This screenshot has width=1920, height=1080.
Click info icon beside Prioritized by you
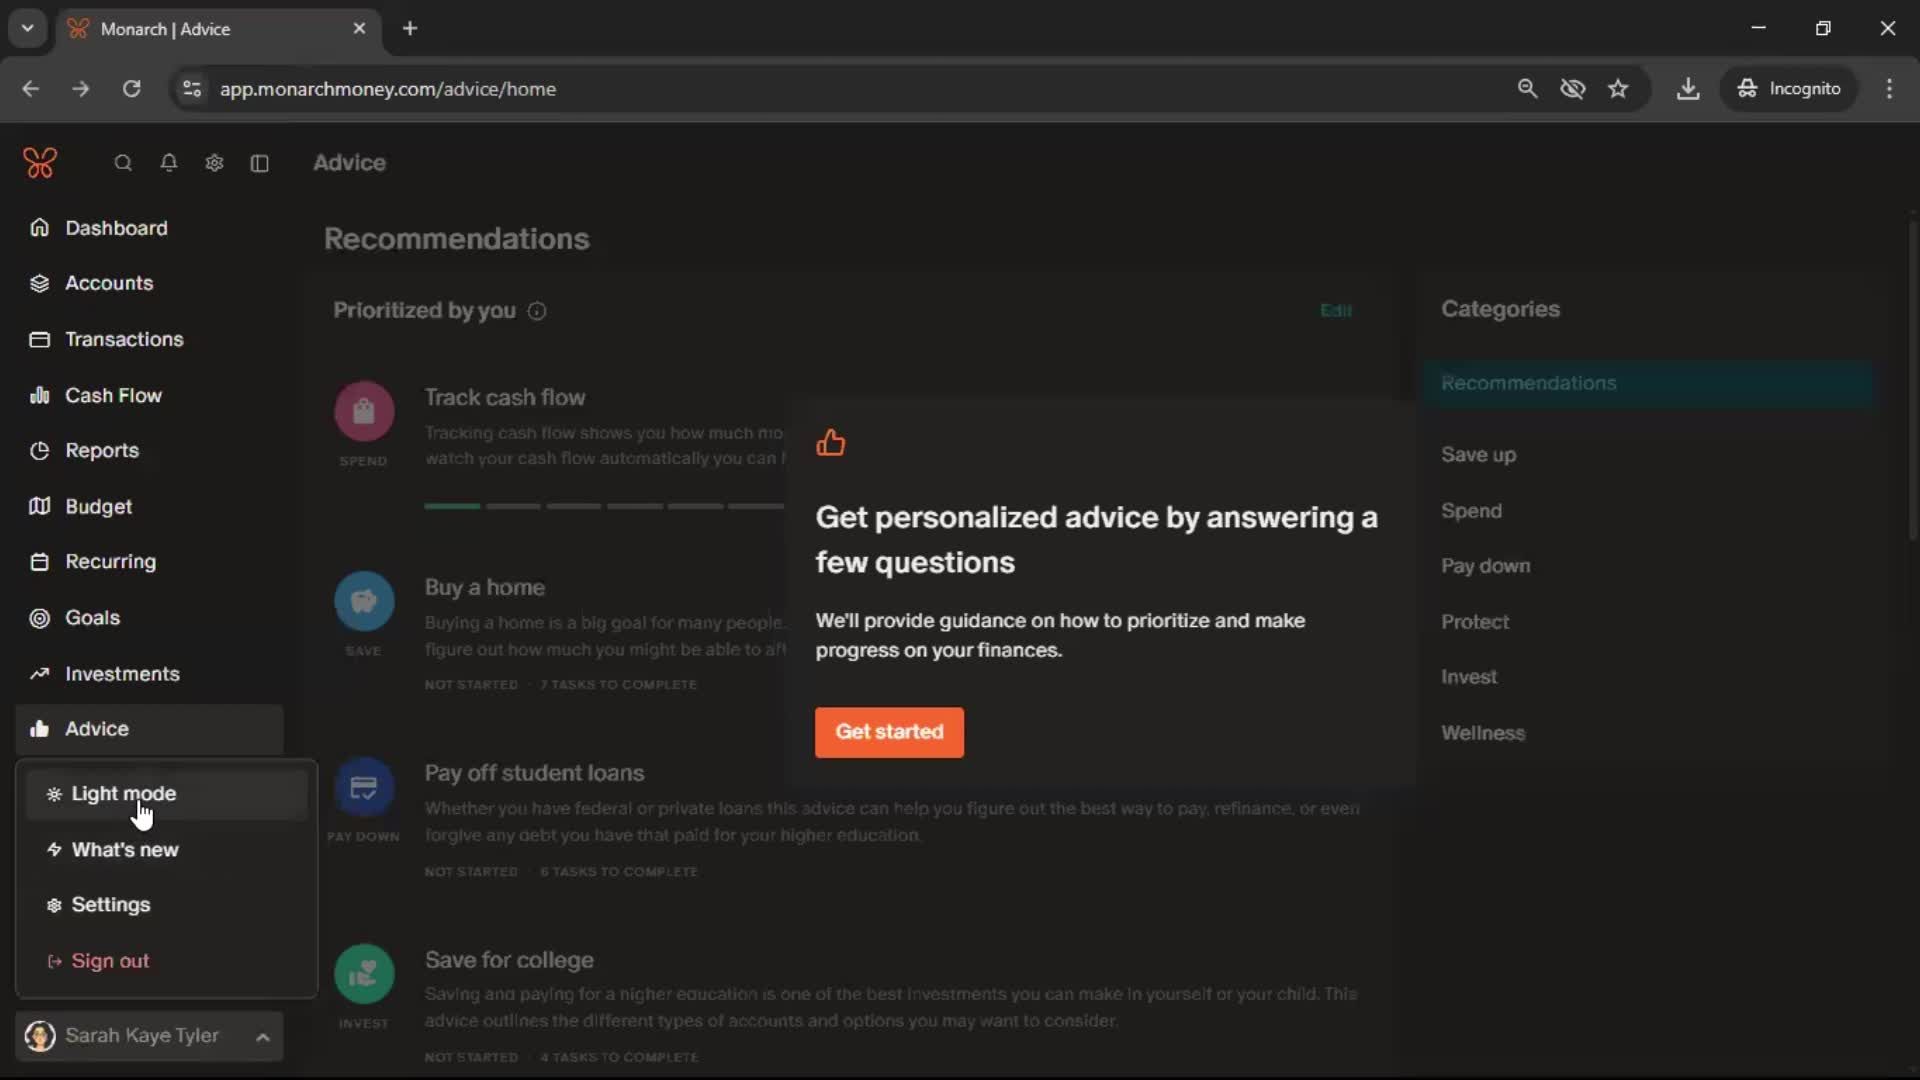[x=537, y=311]
